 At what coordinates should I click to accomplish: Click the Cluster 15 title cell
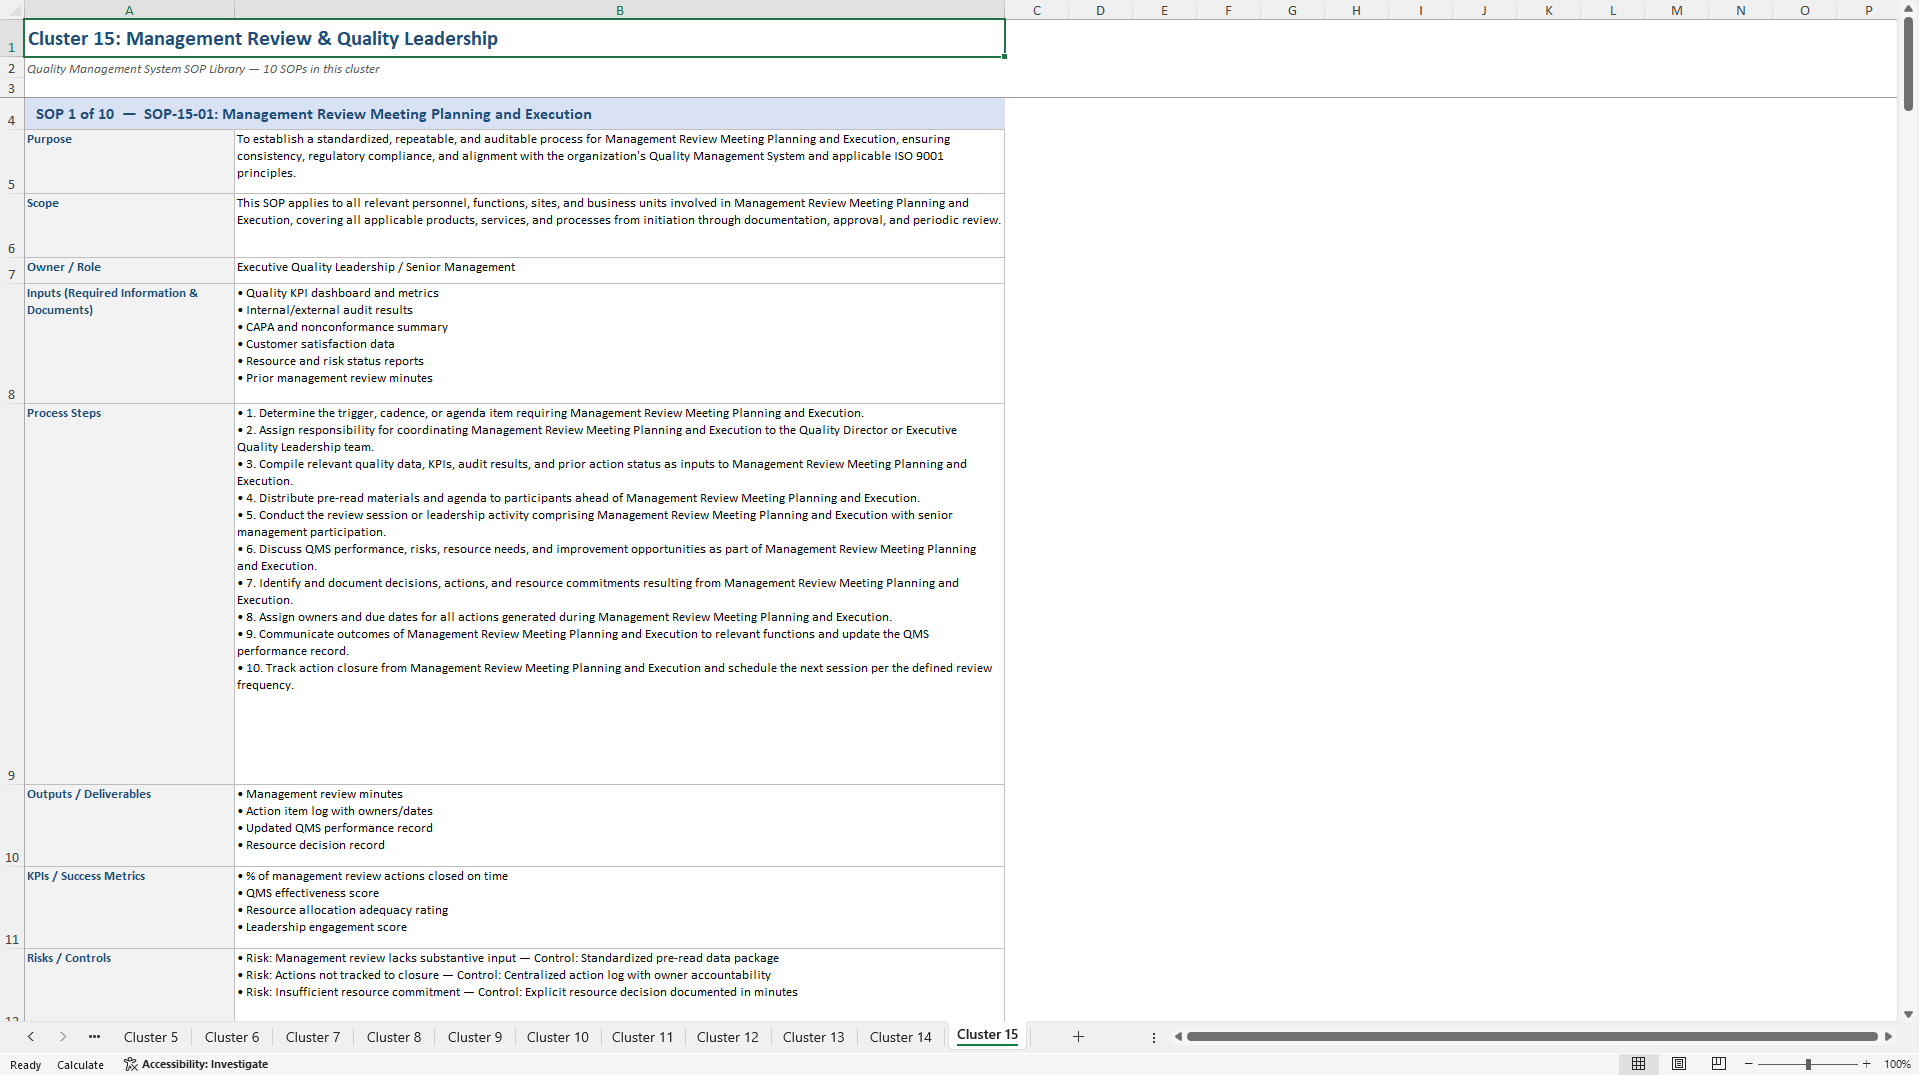pos(515,39)
